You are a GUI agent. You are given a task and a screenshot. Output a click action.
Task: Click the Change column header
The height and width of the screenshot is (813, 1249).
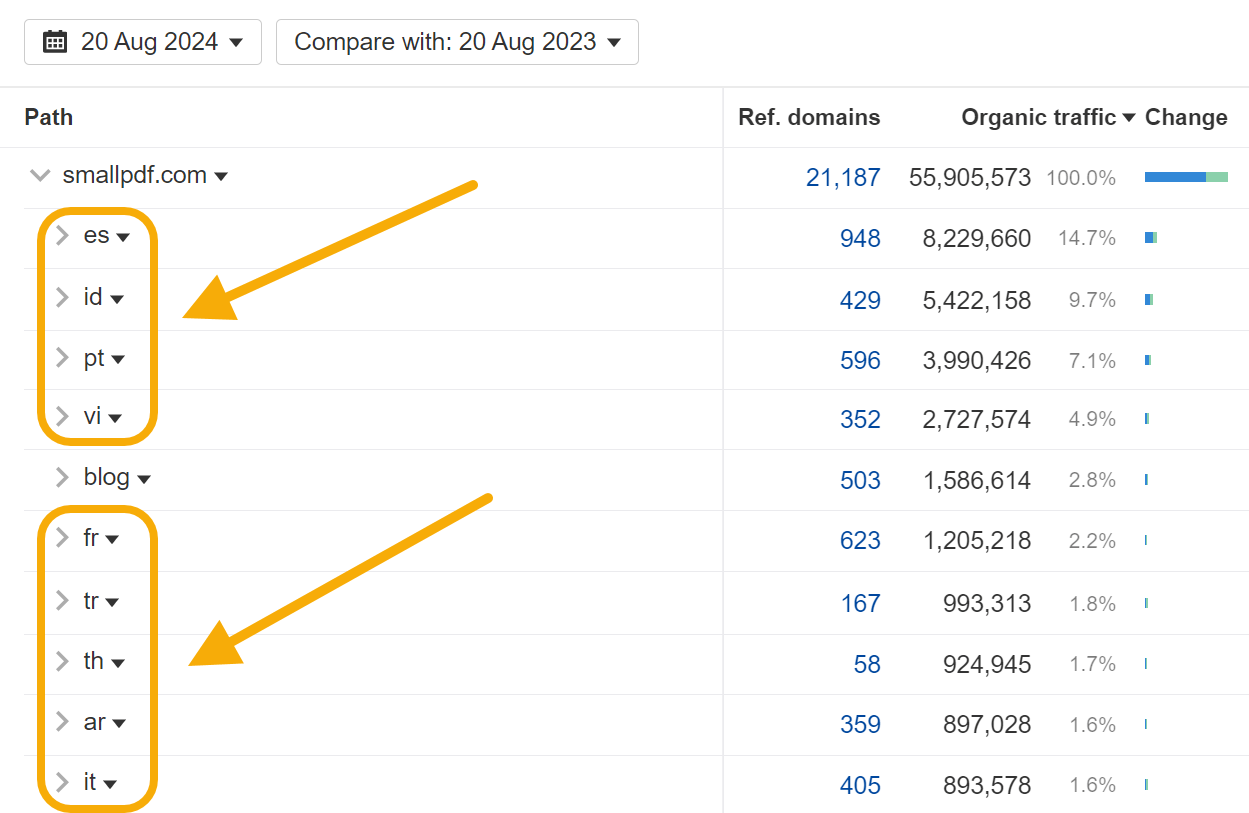1186,117
